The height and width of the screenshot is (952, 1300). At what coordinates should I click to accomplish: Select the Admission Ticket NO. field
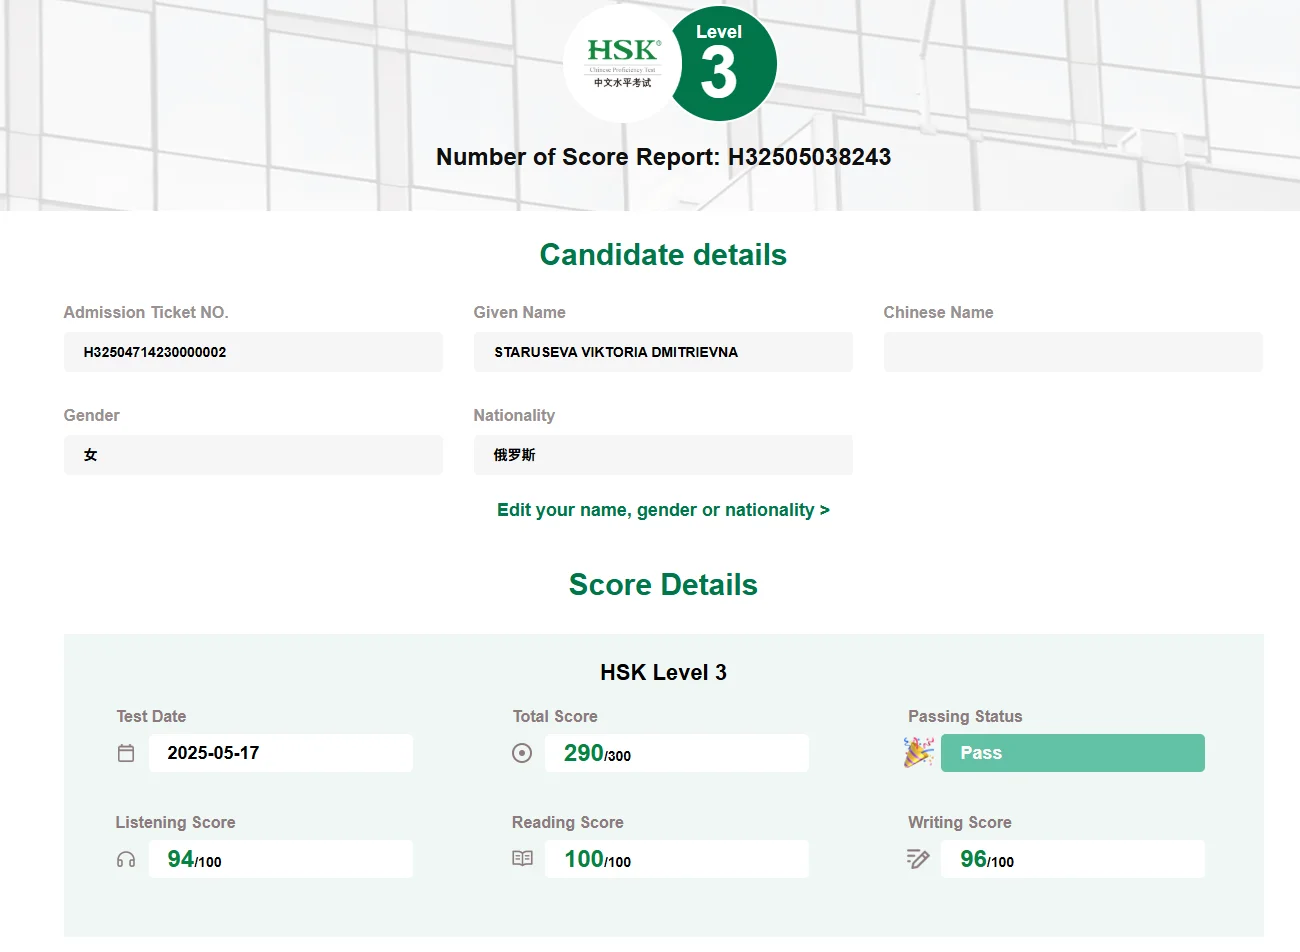click(x=253, y=352)
